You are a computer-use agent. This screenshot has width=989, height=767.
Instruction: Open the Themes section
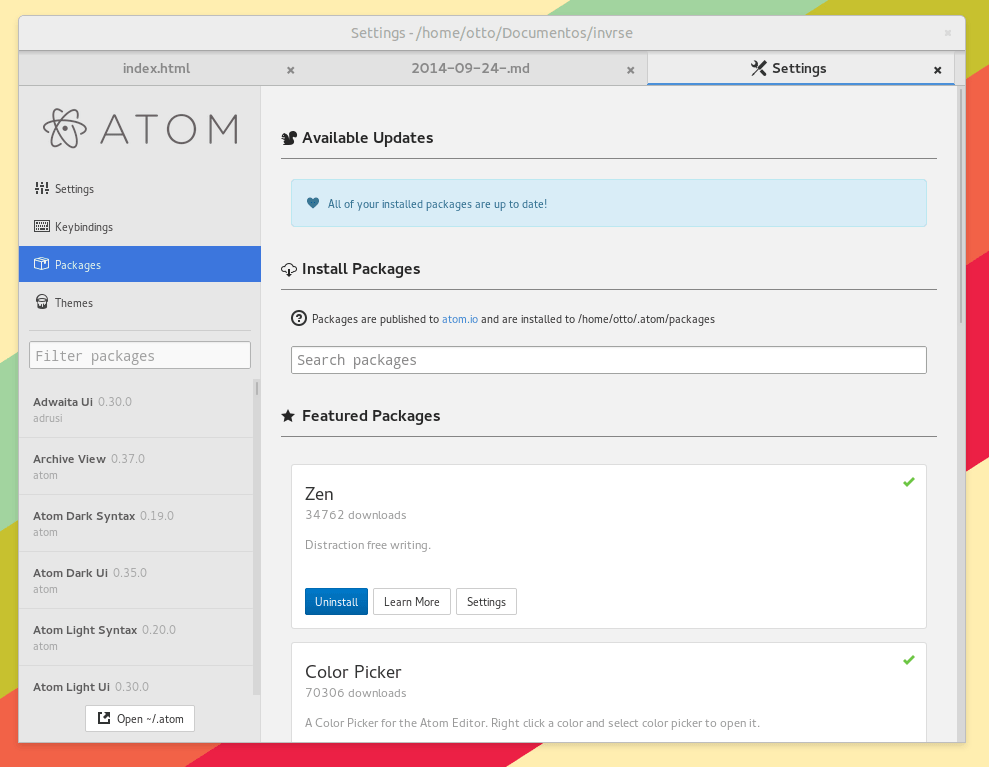coord(139,302)
